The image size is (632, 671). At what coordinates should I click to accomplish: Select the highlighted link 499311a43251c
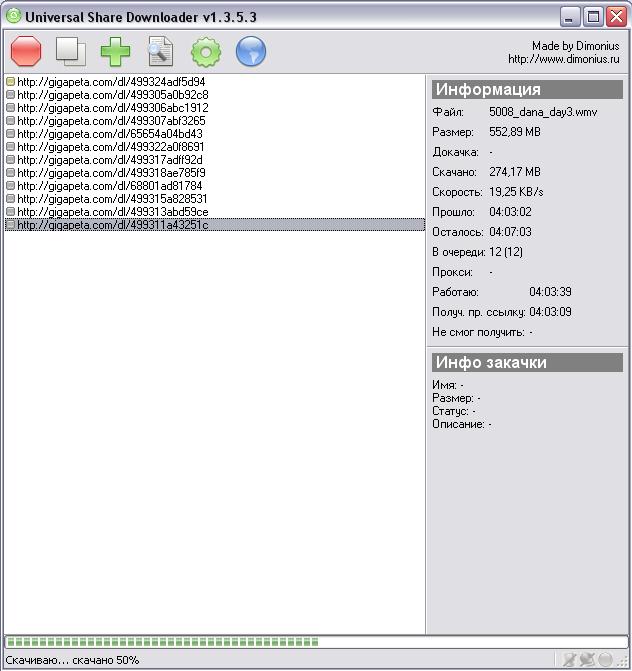point(215,225)
